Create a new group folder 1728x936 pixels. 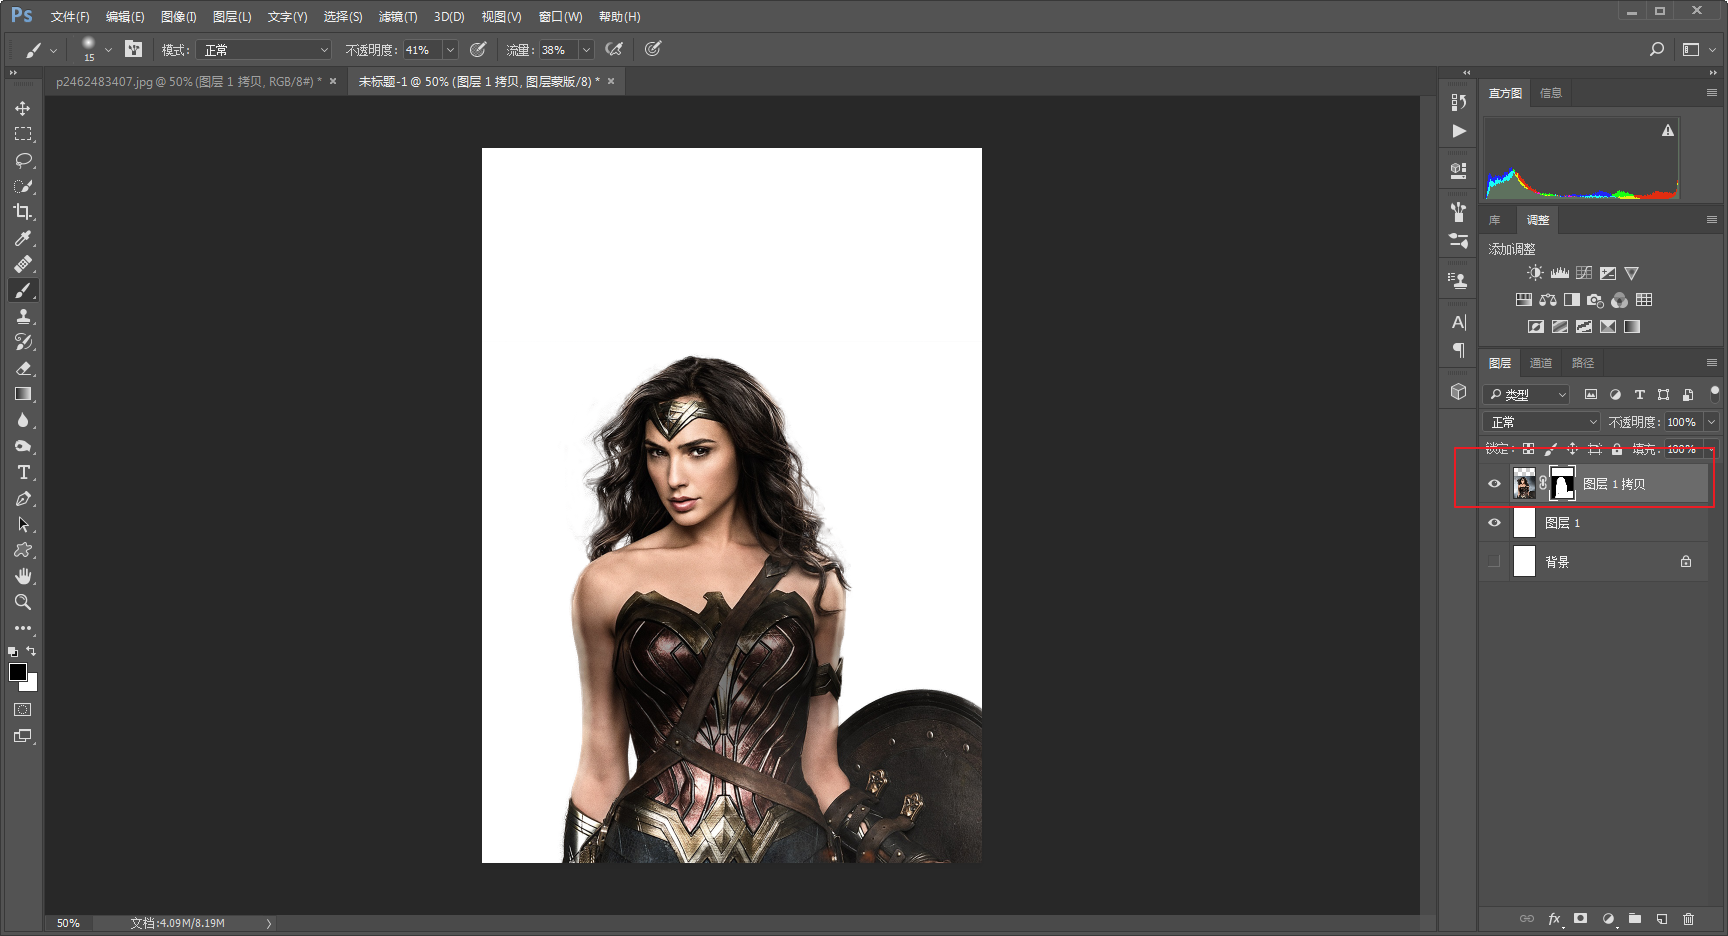[x=1635, y=919]
